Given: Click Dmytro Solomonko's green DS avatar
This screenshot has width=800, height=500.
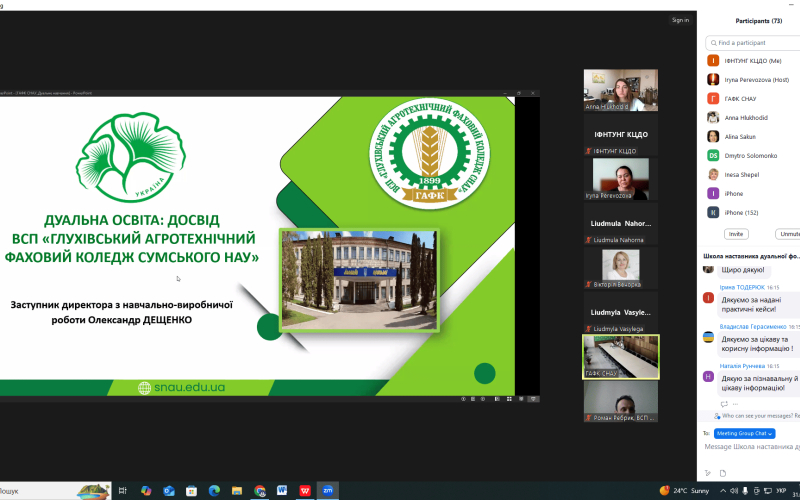Looking at the screenshot, I should coord(713,156).
